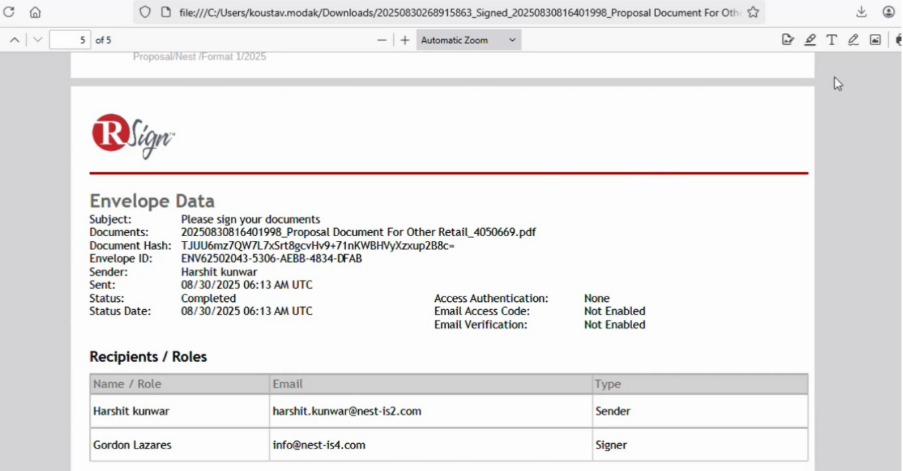Select the Highlight tool

coord(810,40)
